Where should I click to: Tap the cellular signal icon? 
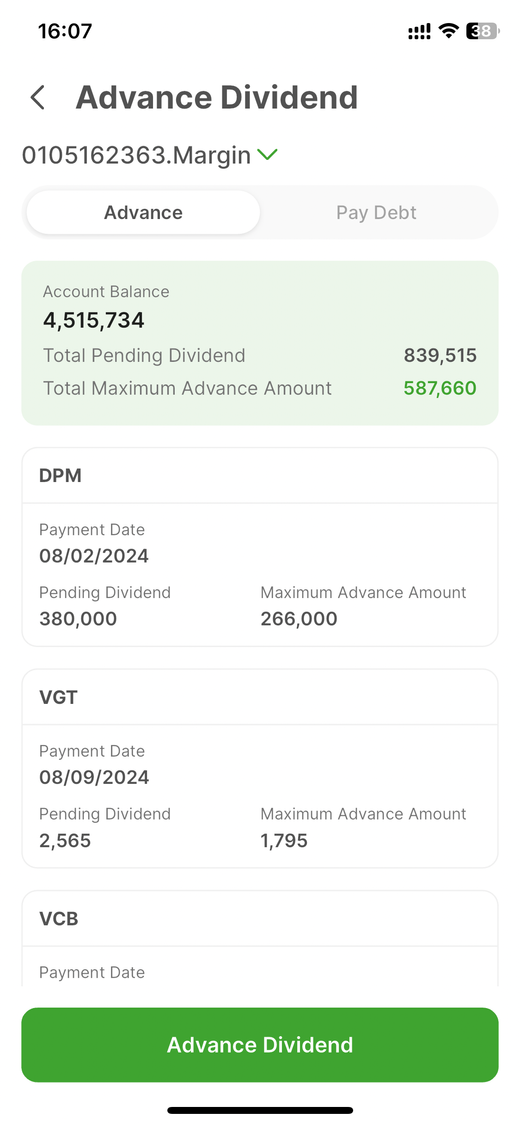[x=420, y=31]
